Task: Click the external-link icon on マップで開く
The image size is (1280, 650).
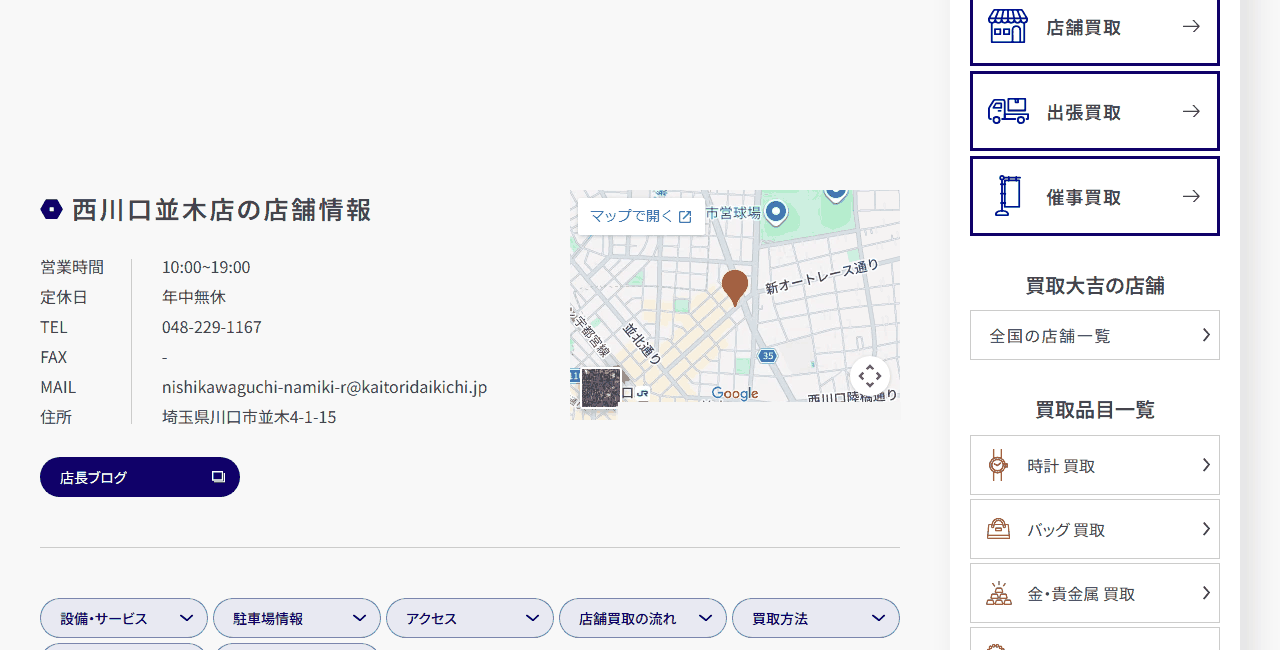Action: [x=685, y=216]
